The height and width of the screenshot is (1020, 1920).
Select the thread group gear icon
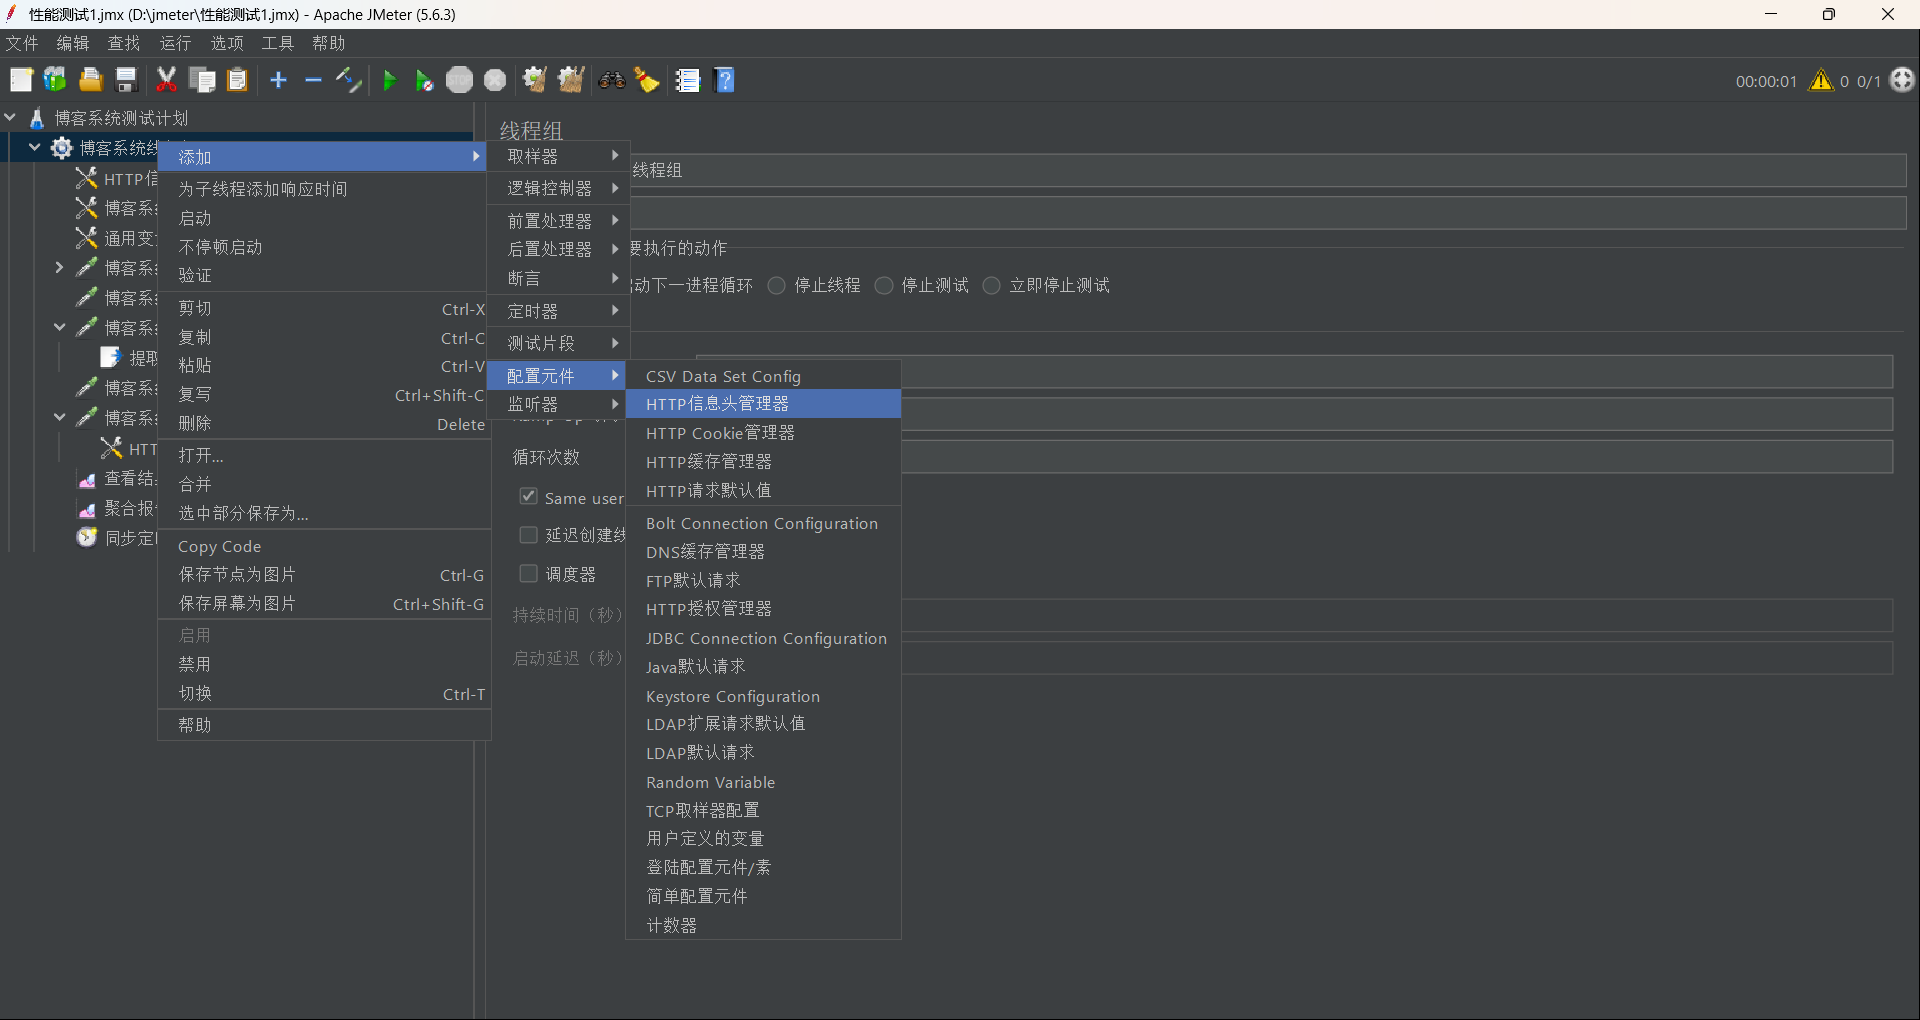62,148
